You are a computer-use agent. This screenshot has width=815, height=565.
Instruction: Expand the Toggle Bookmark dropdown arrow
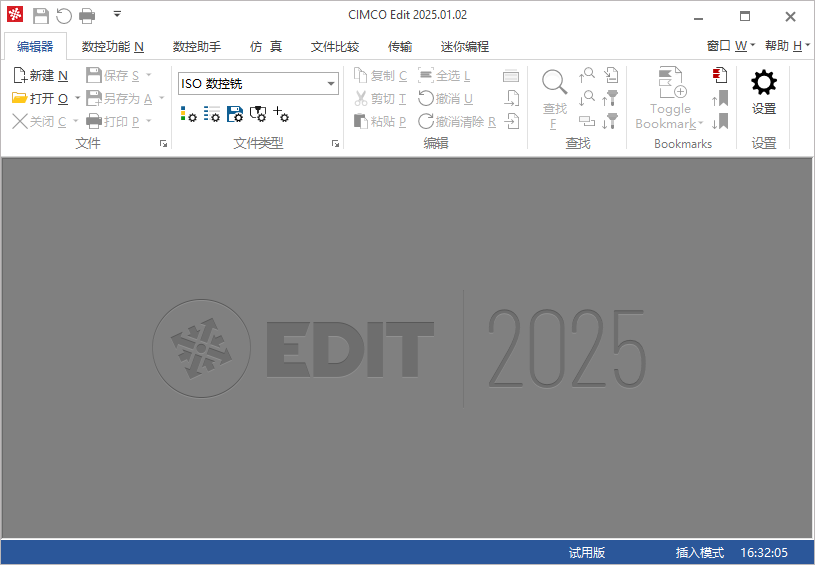[x=700, y=124]
